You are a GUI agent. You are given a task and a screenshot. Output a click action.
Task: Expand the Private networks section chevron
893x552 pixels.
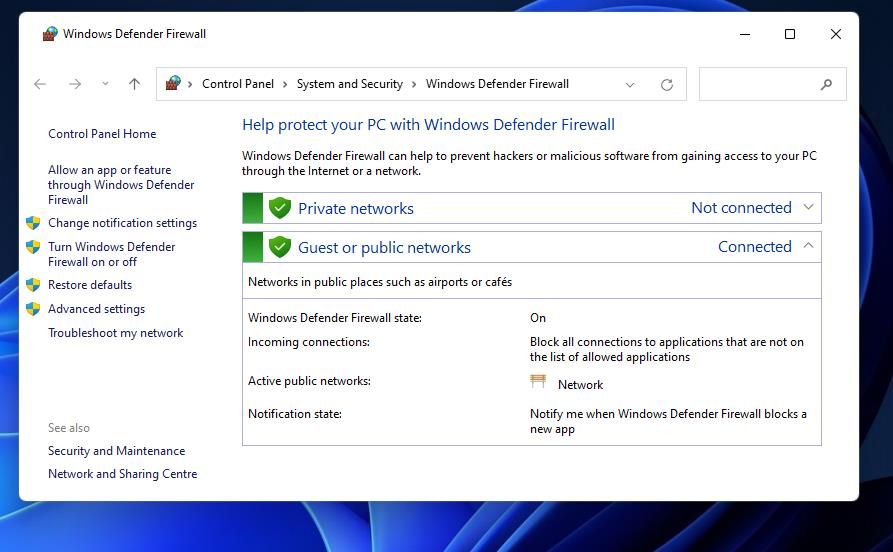pyautogui.click(x=810, y=208)
